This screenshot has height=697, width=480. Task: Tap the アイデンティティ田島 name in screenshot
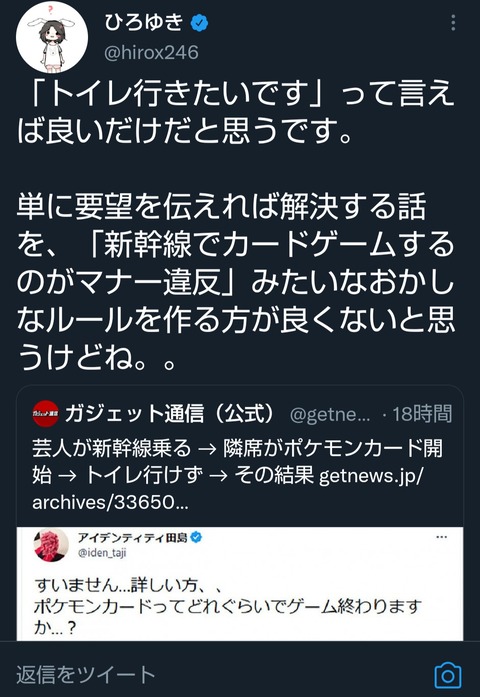tap(132, 537)
